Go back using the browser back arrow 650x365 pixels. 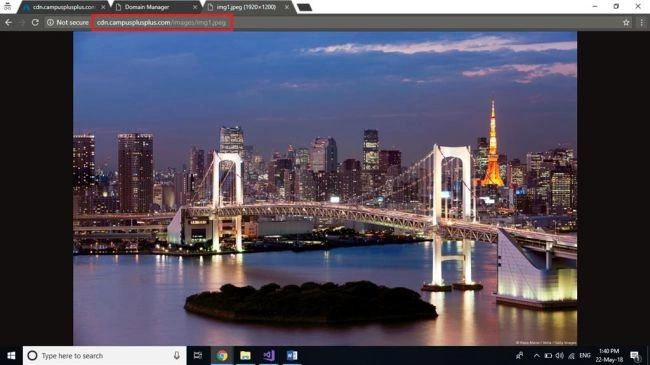8,22
